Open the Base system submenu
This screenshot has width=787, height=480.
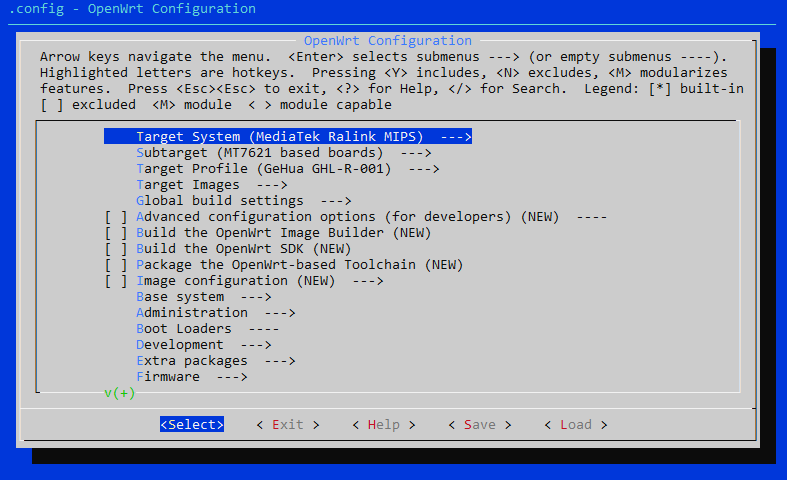click(203, 297)
